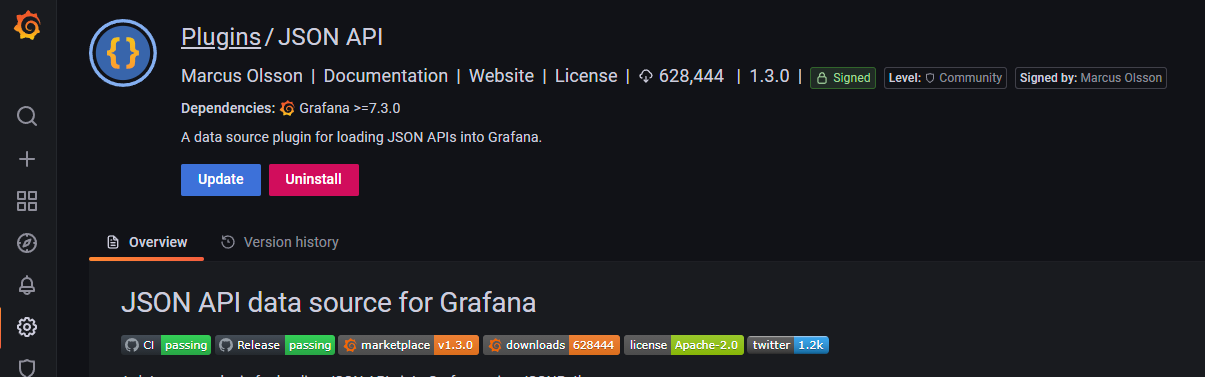
Task: Click the 628,444 downloads count
Action: [691, 76]
